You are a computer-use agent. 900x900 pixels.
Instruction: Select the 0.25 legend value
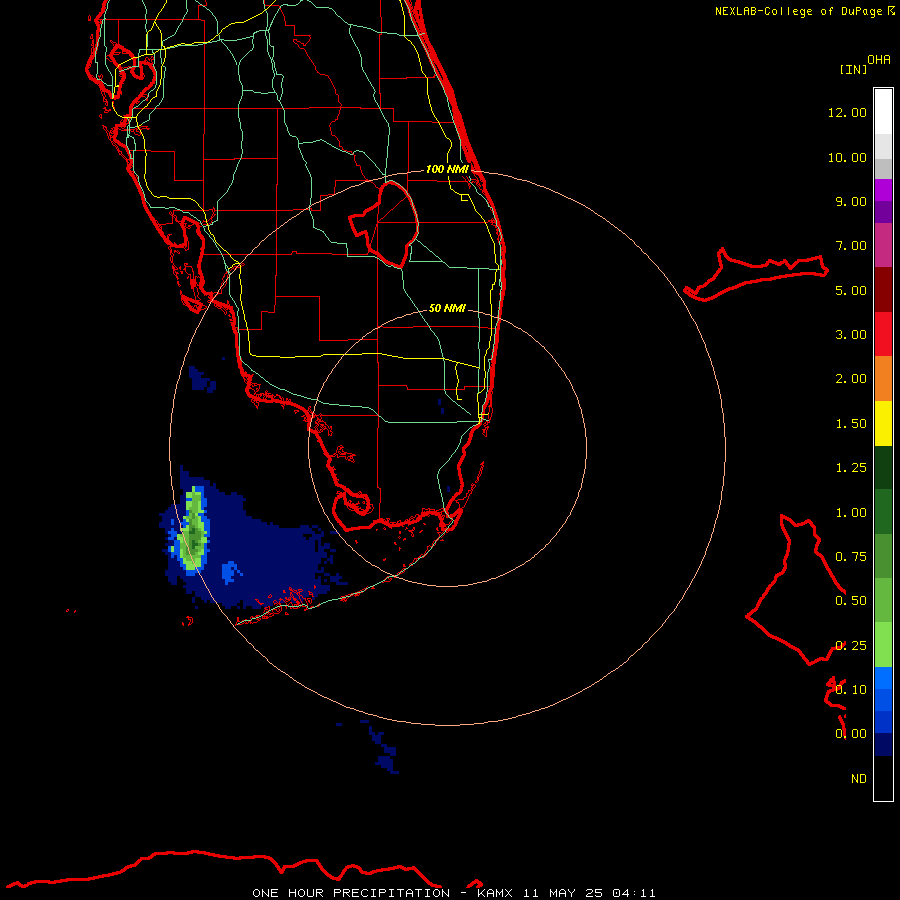851,646
